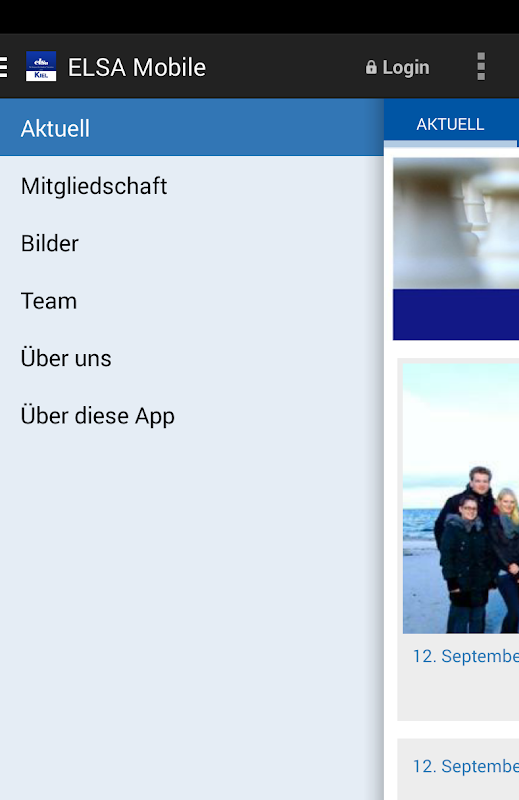Click the ELSA Kiel app logo
Screen dimensions: 519x800
41,66
